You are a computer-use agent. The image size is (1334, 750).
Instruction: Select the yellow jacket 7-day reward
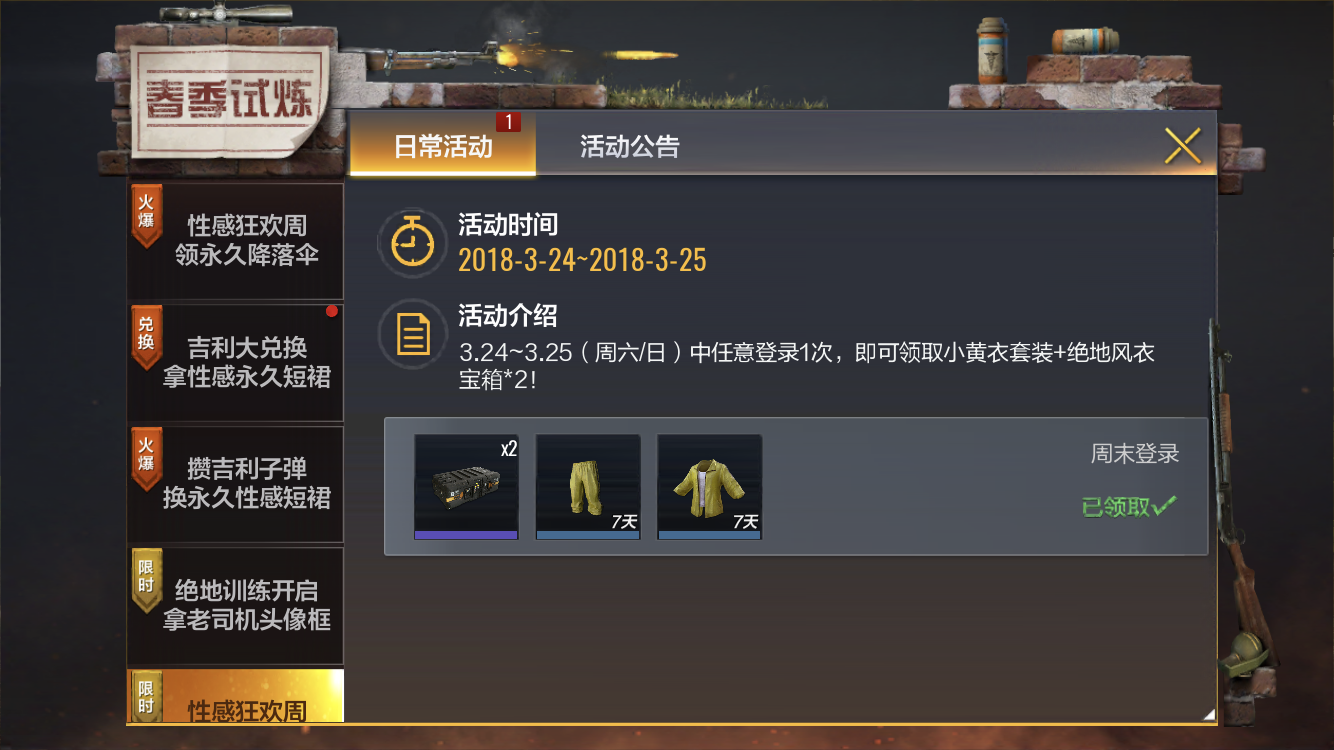709,487
